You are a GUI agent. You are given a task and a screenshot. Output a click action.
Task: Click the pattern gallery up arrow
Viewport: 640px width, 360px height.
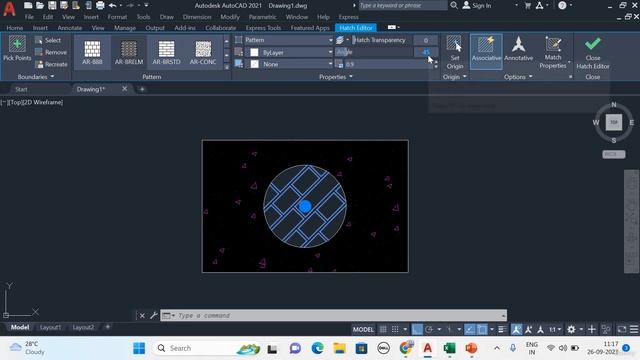(x=227, y=40)
